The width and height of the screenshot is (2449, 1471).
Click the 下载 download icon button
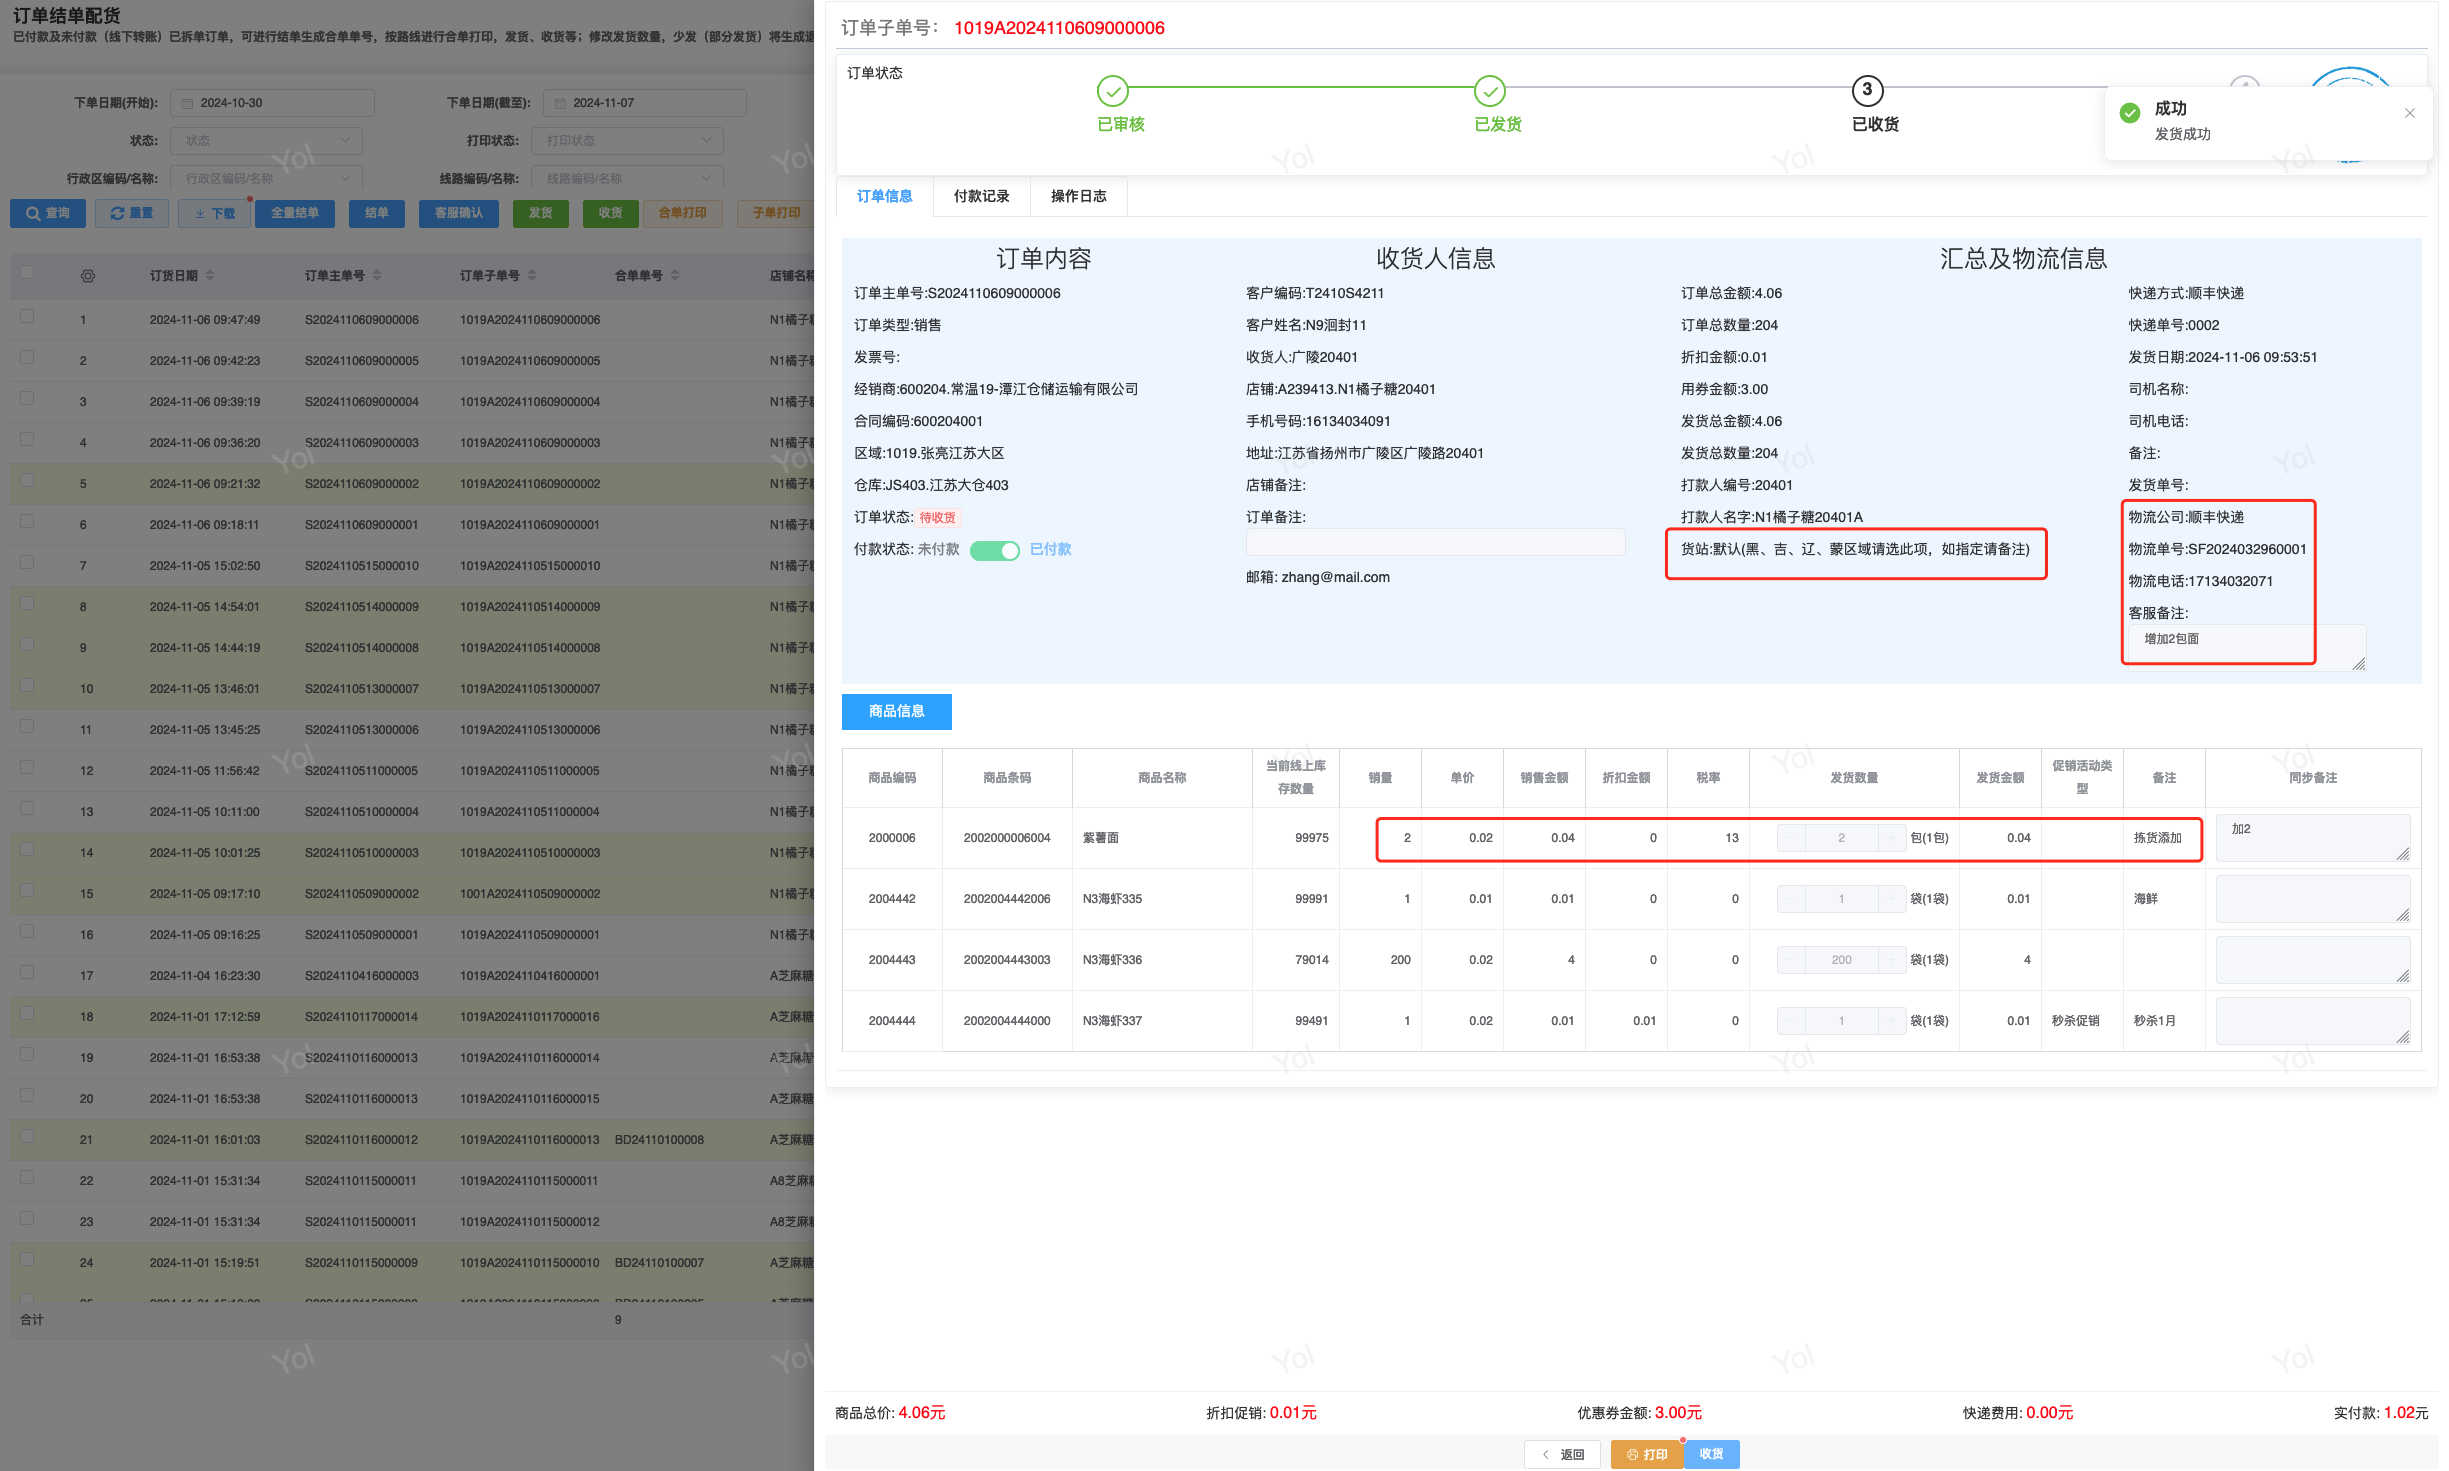coord(215,213)
